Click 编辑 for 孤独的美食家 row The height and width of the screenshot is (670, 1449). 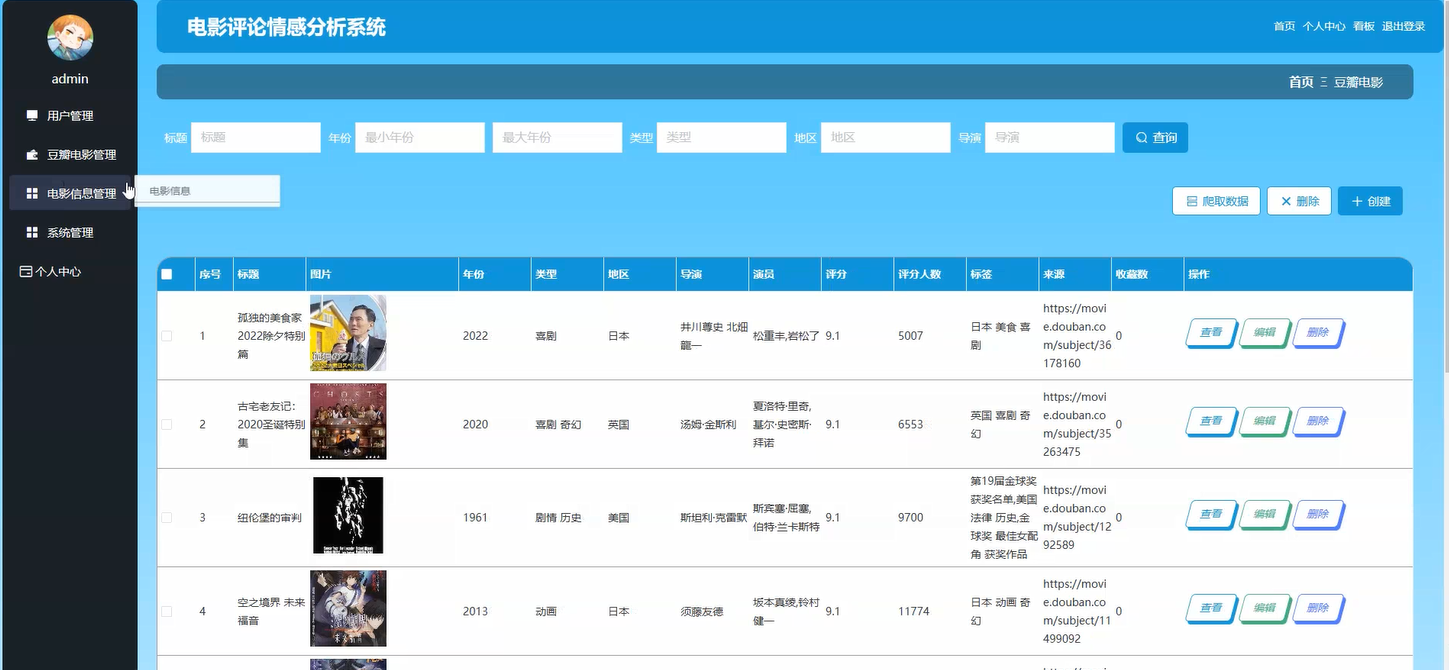click(1264, 333)
